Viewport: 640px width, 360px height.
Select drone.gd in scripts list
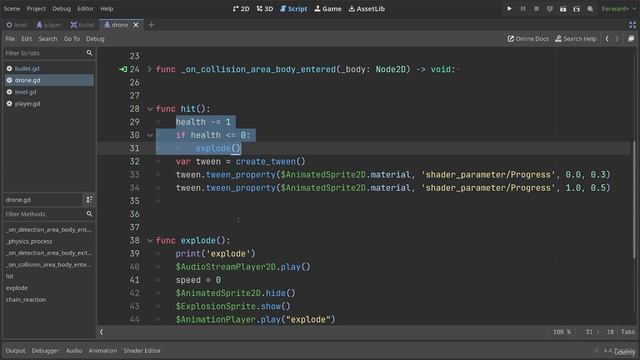[x=49, y=80]
